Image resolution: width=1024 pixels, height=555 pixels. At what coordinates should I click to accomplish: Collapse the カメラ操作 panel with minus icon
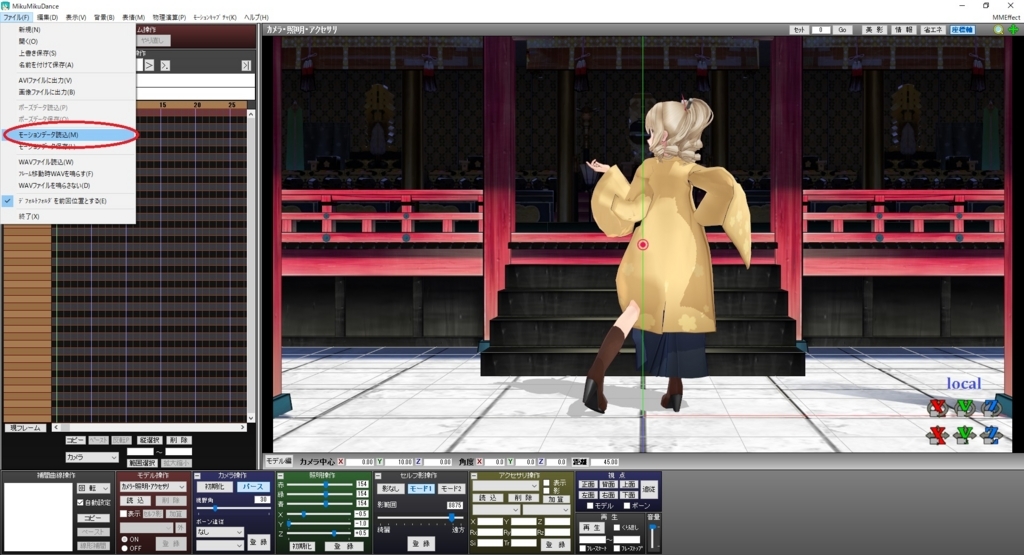point(197,476)
